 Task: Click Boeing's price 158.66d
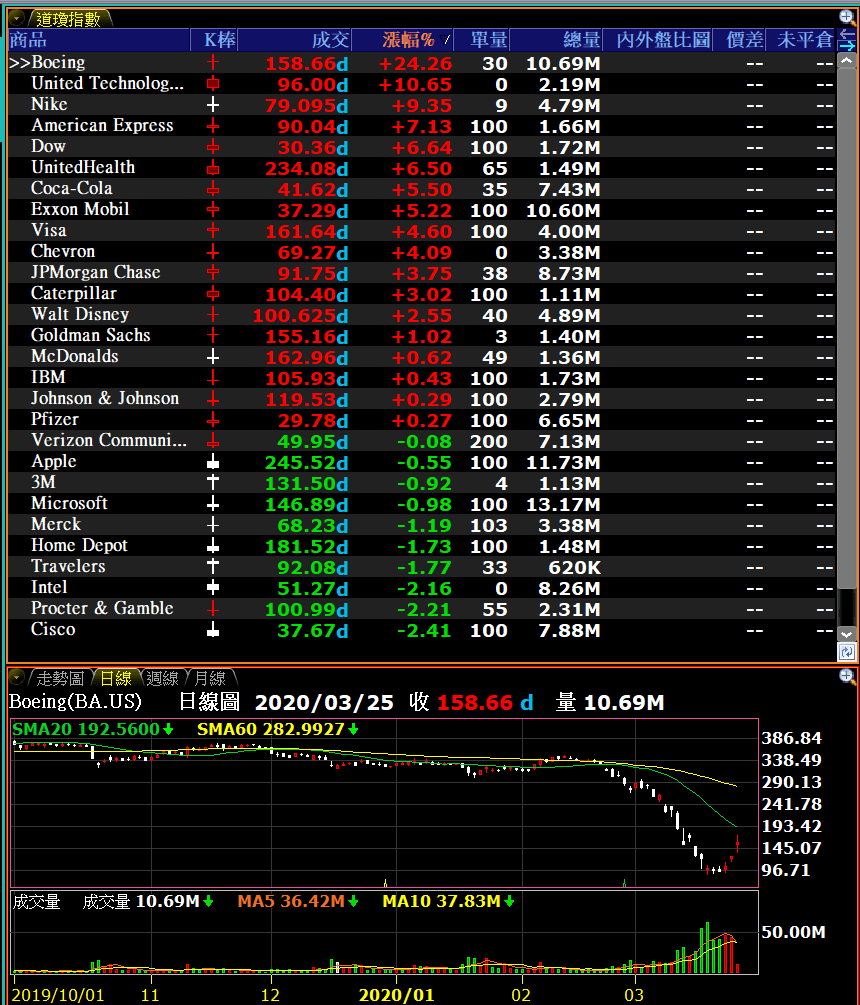pos(307,63)
